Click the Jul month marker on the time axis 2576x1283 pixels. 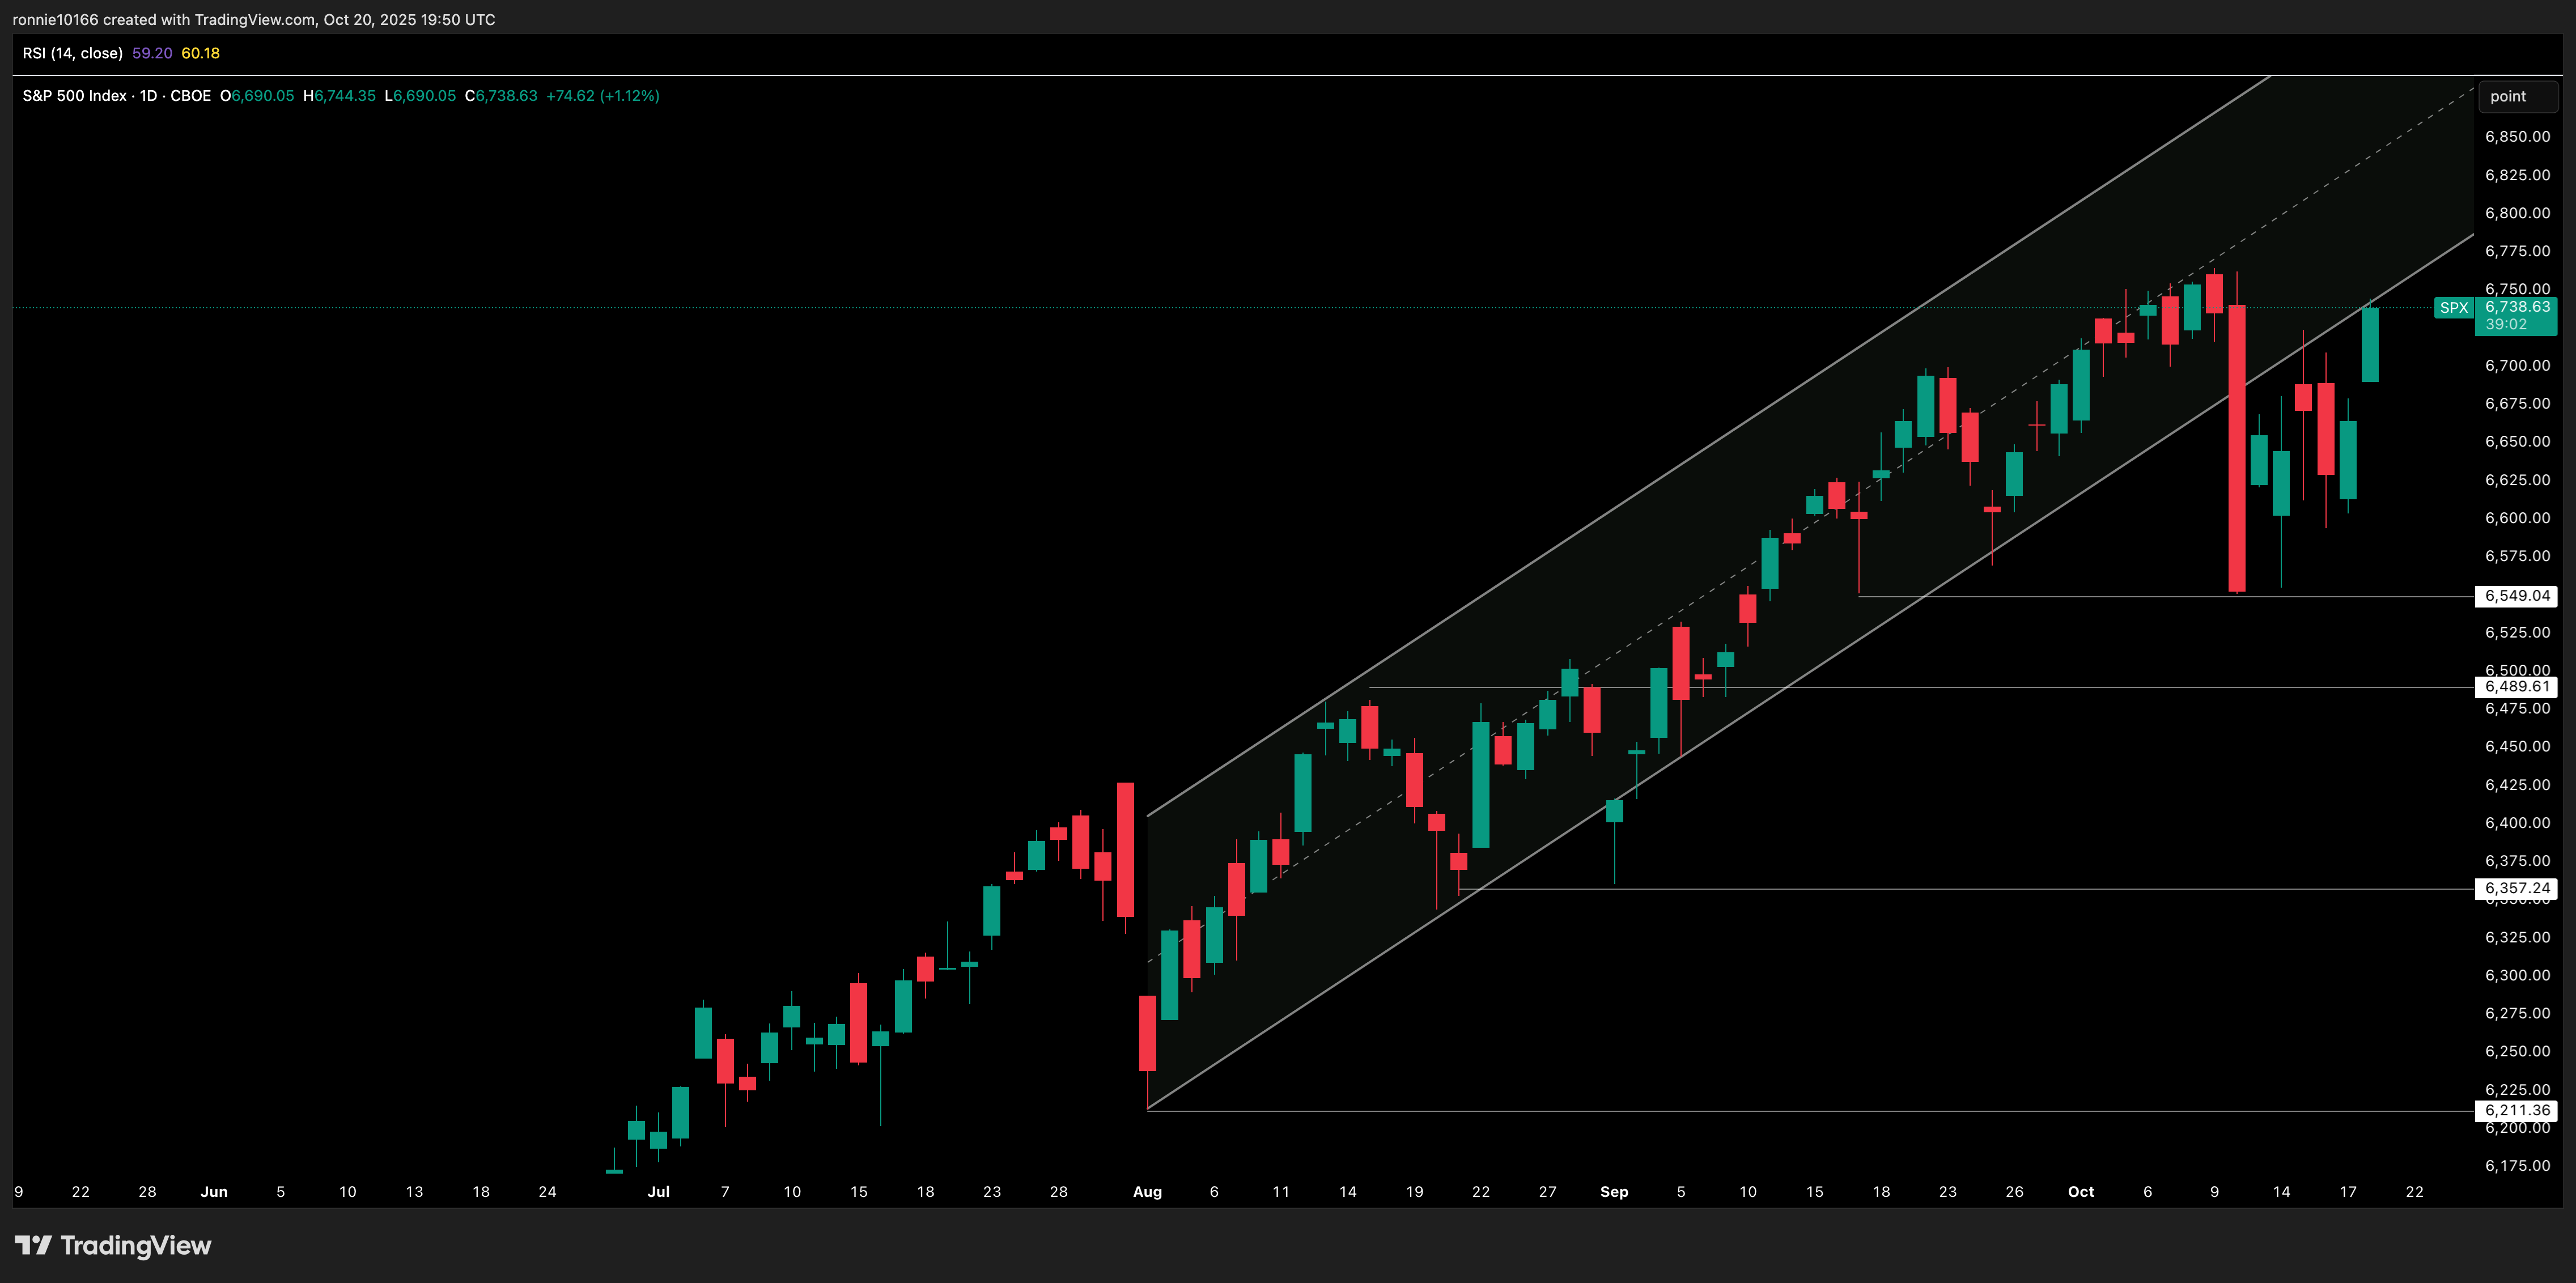click(x=658, y=1192)
